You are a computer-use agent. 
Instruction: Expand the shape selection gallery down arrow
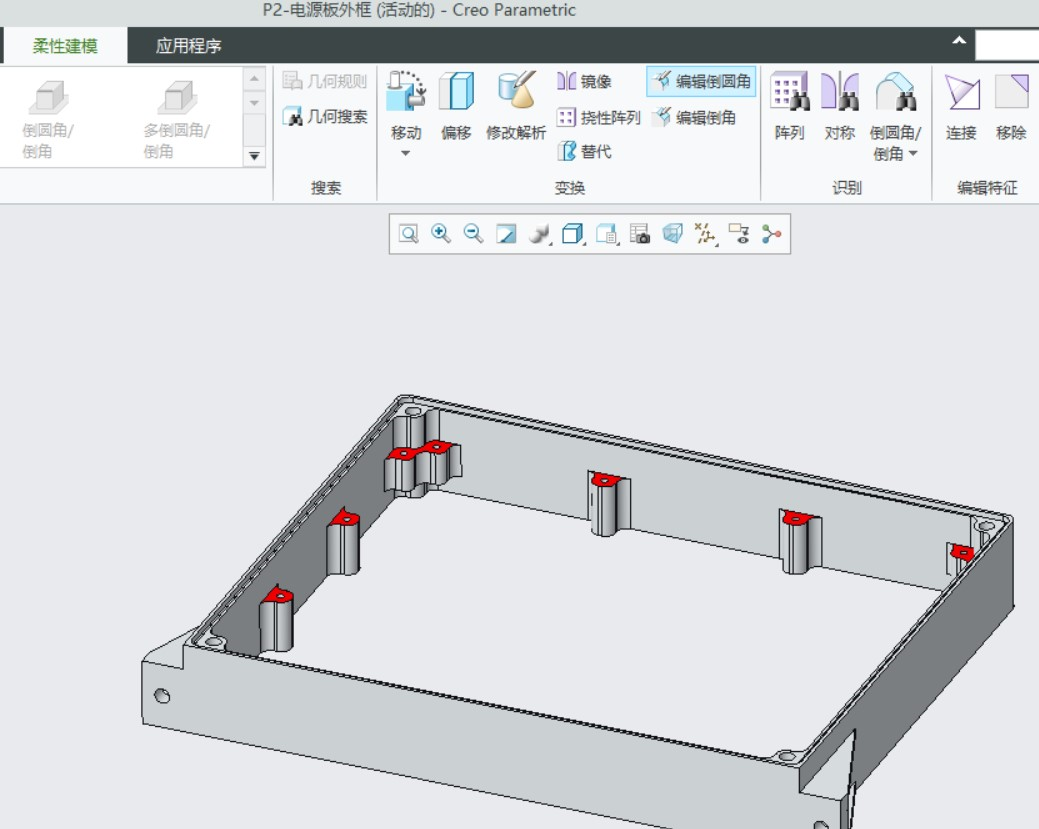tap(254, 156)
